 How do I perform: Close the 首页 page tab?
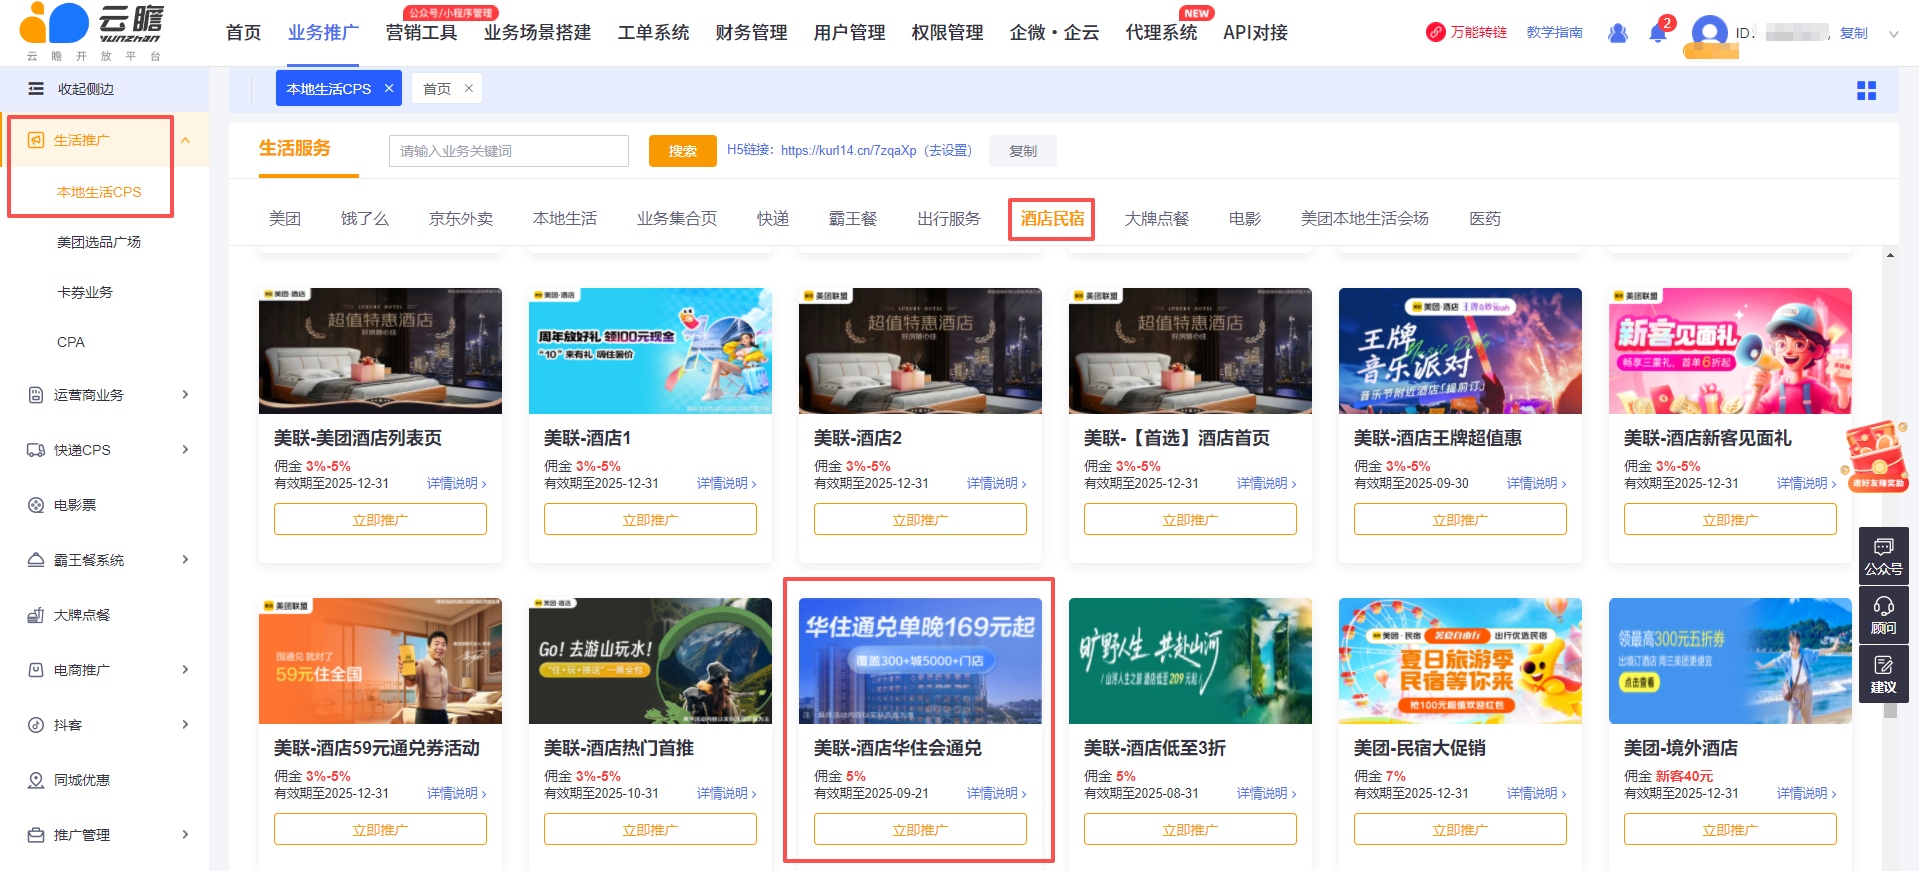pyautogui.click(x=468, y=88)
